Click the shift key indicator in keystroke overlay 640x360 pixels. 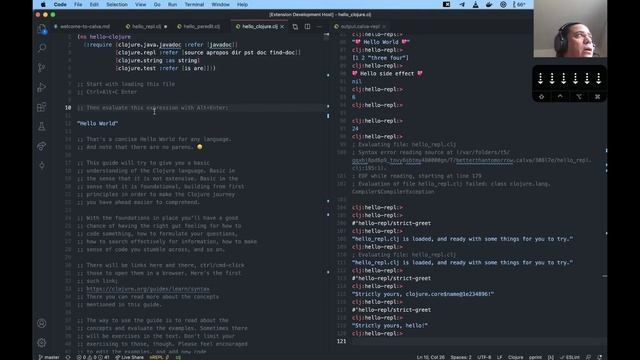coord(542,97)
